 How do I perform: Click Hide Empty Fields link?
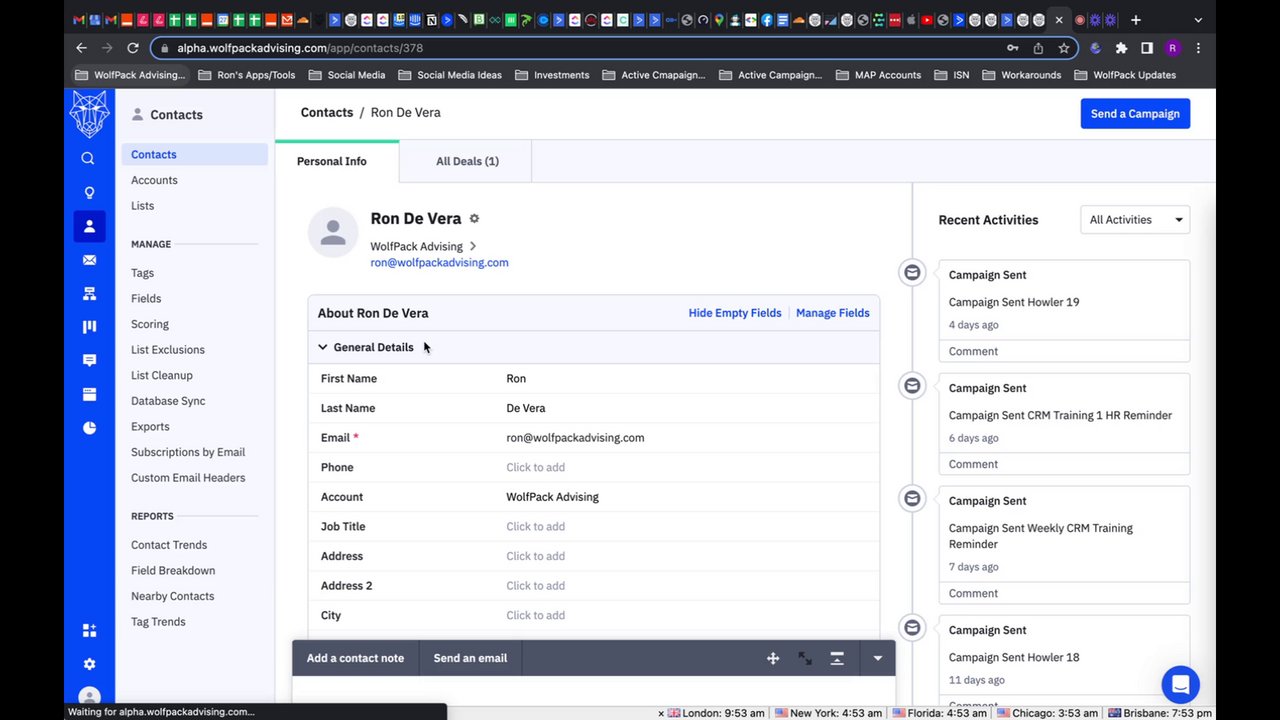pos(735,313)
